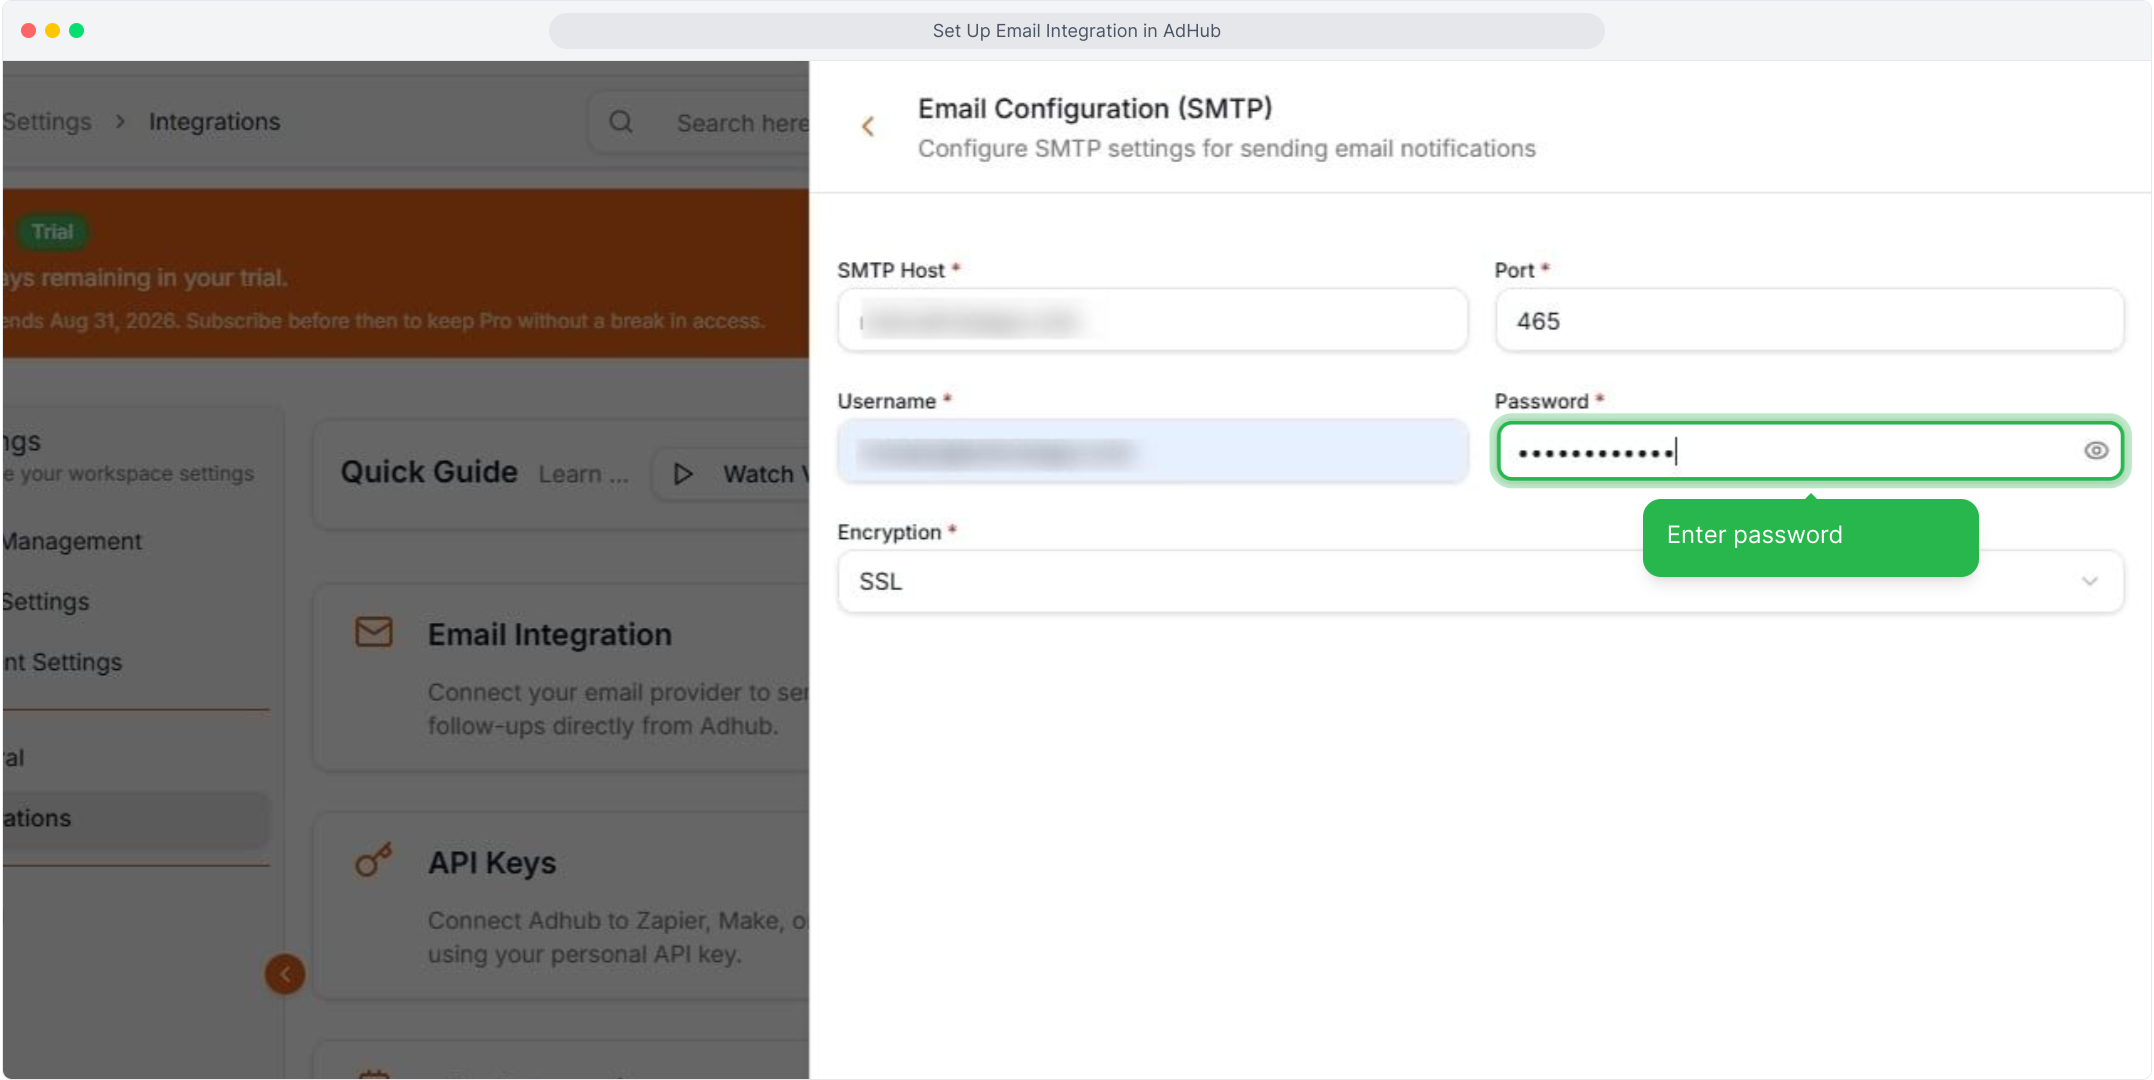Click the Port field showing 465

tap(1809, 321)
